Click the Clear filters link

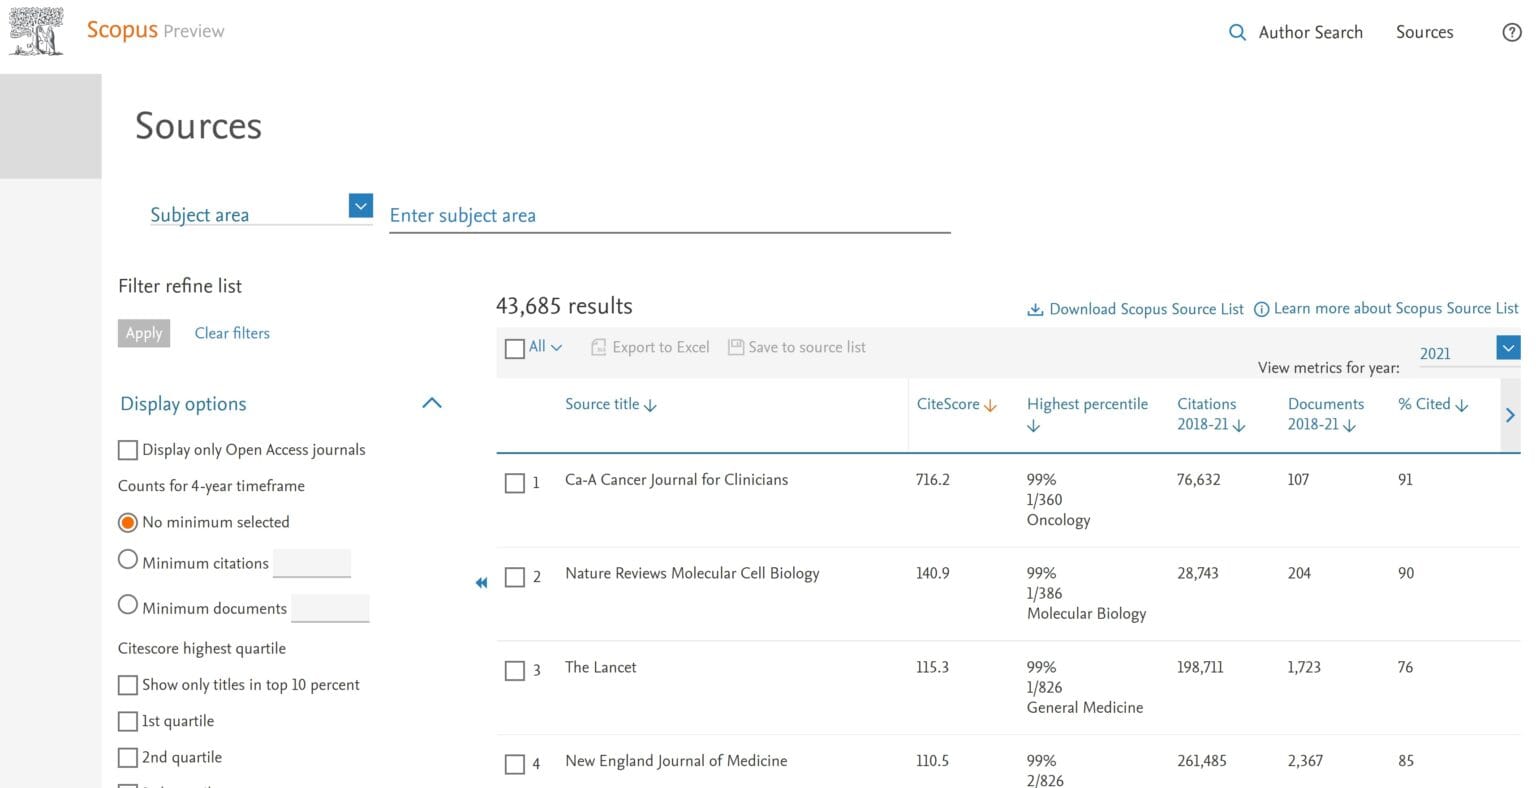[232, 333]
